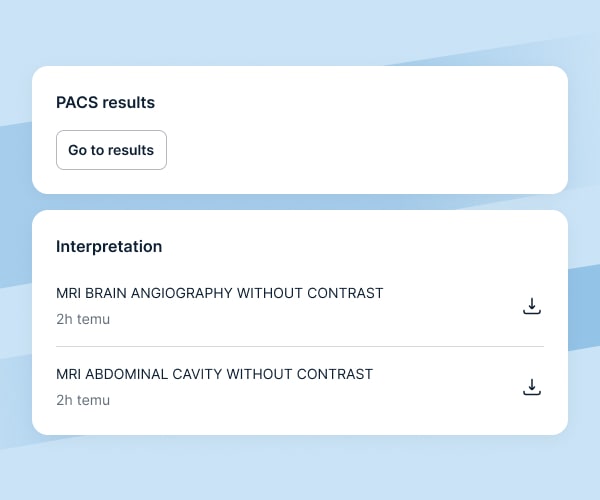Click the word CAVITY in the second entry
Viewport: 600px width, 500px height.
click(197, 375)
